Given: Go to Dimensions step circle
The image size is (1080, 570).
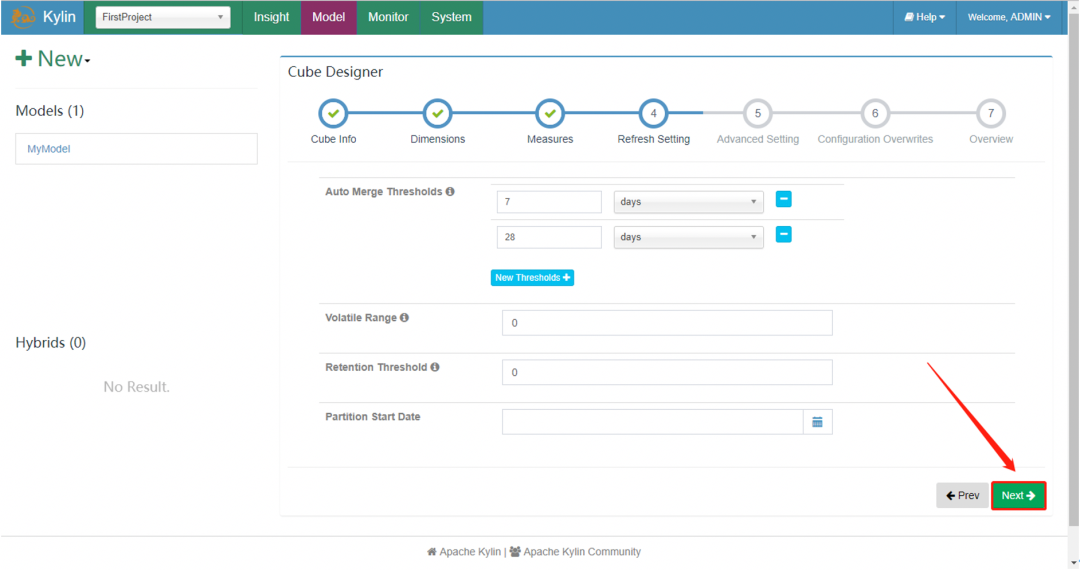Looking at the screenshot, I should (x=437, y=114).
